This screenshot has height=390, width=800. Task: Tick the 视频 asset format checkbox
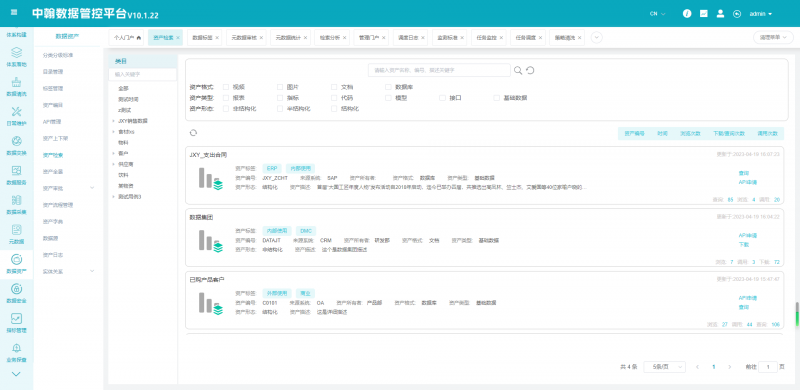[226, 87]
